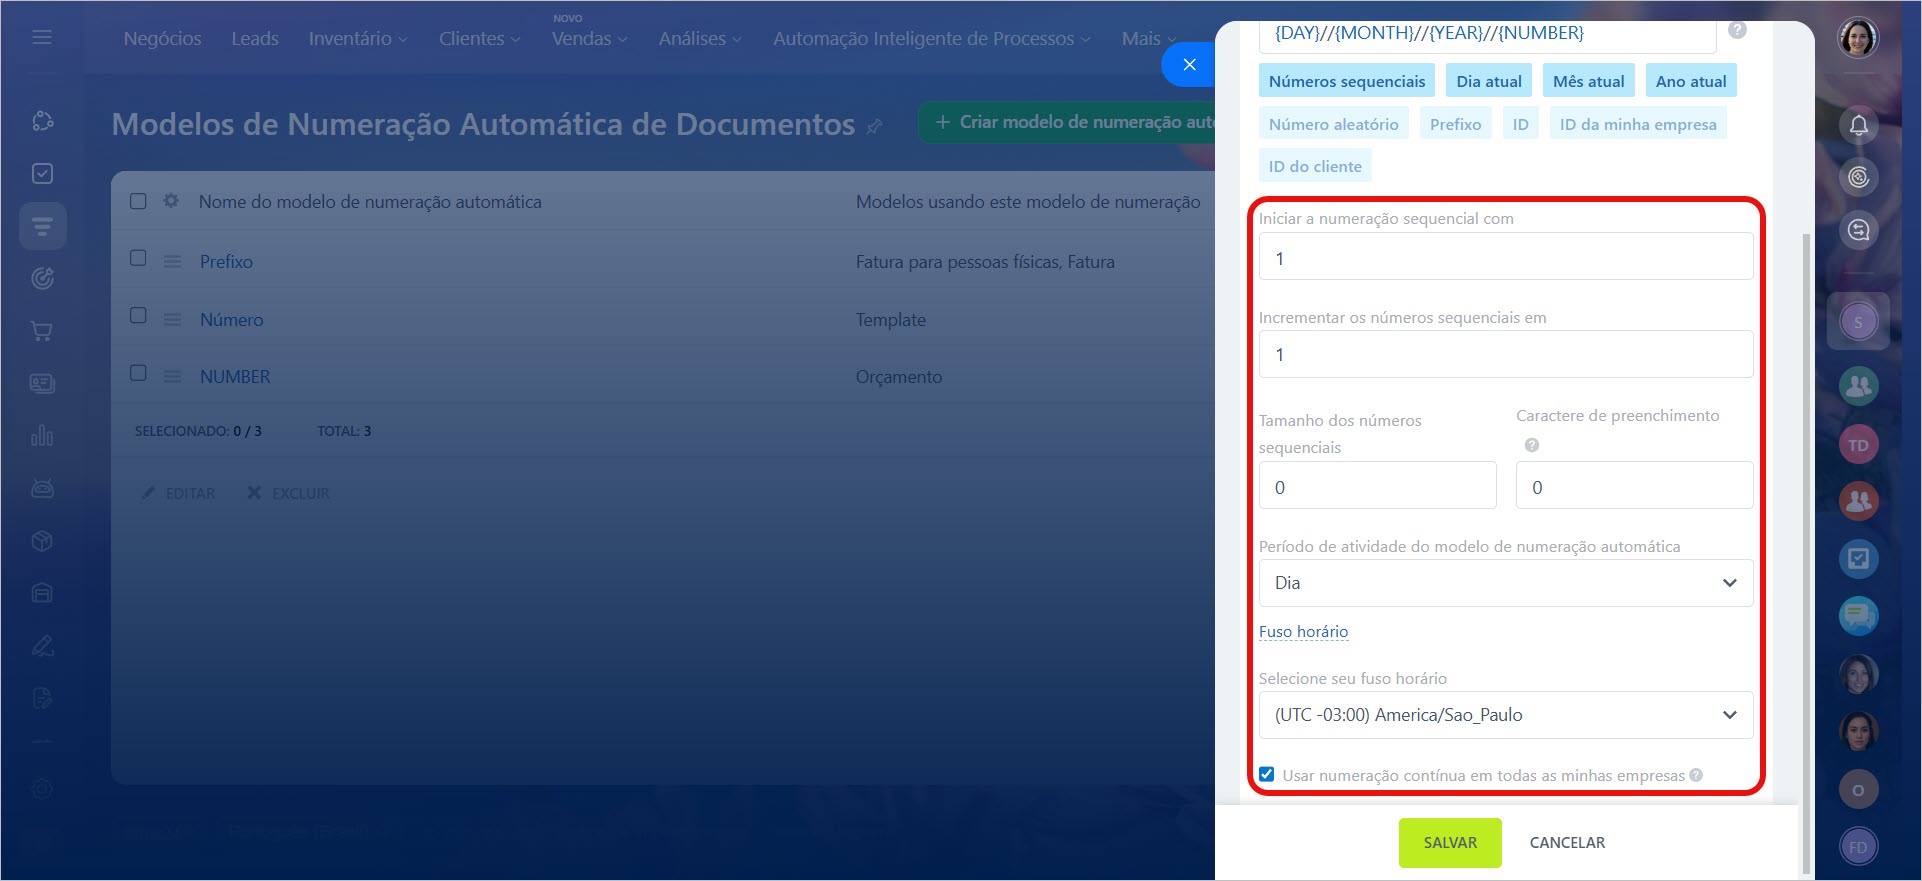The width and height of the screenshot is (1922, 881).
Task: Open the hamburger menu icon
Action: (42, 37)
